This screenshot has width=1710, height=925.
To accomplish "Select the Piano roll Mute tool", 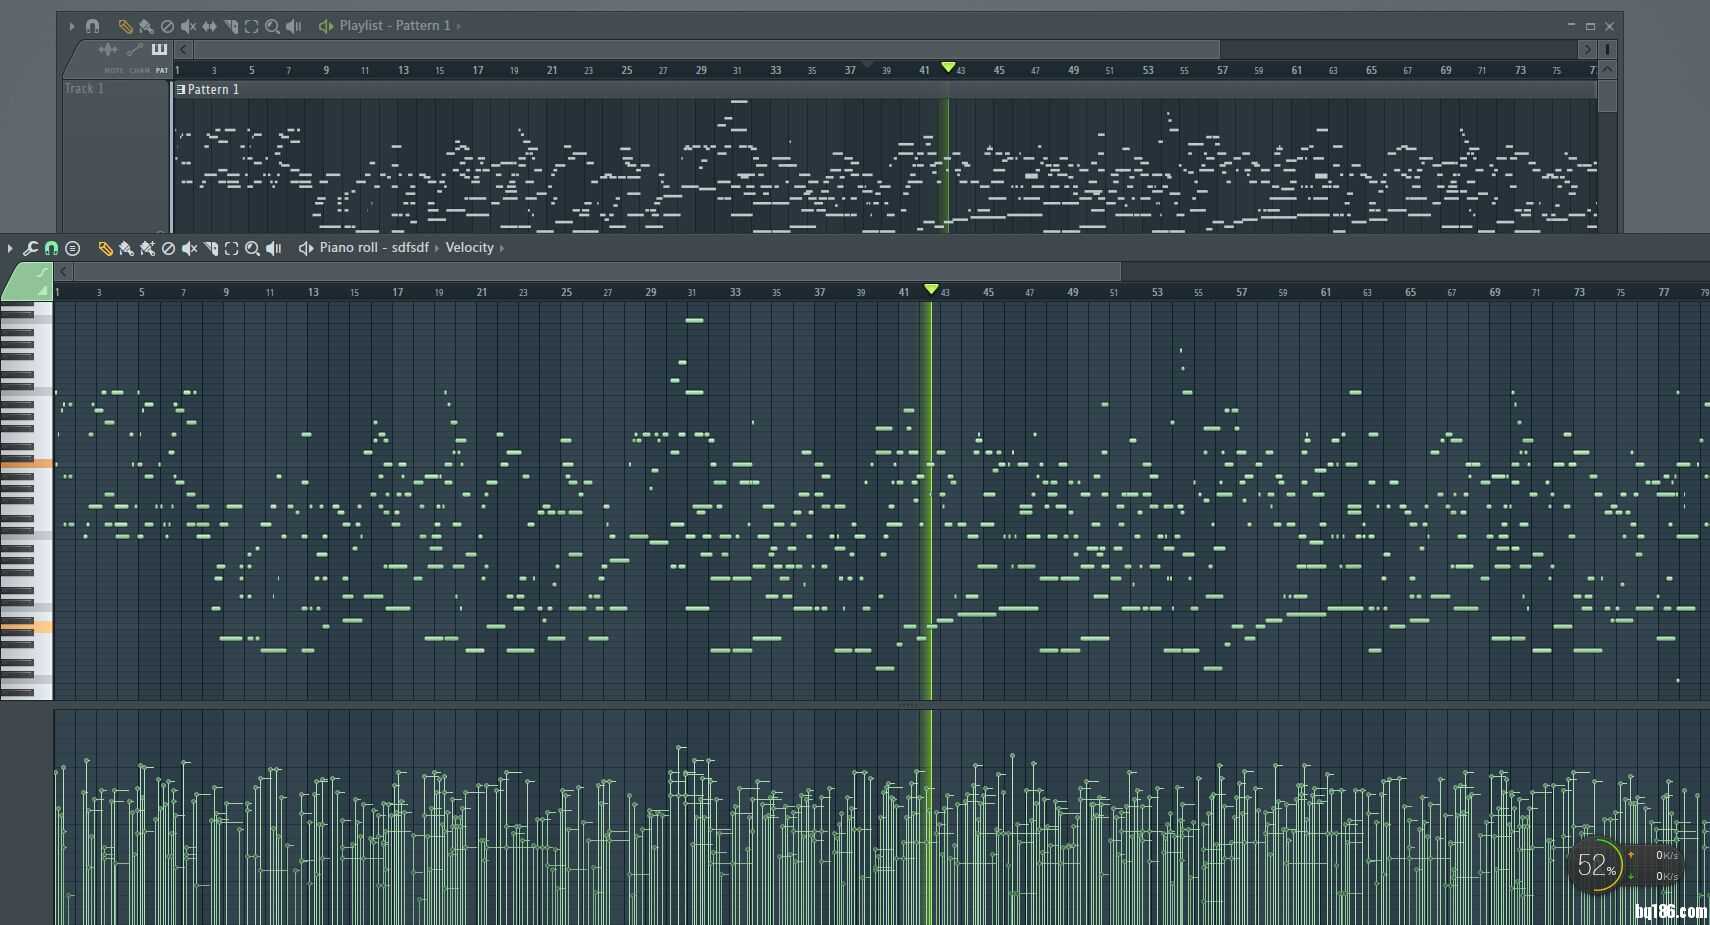I will tap(189, 248).
